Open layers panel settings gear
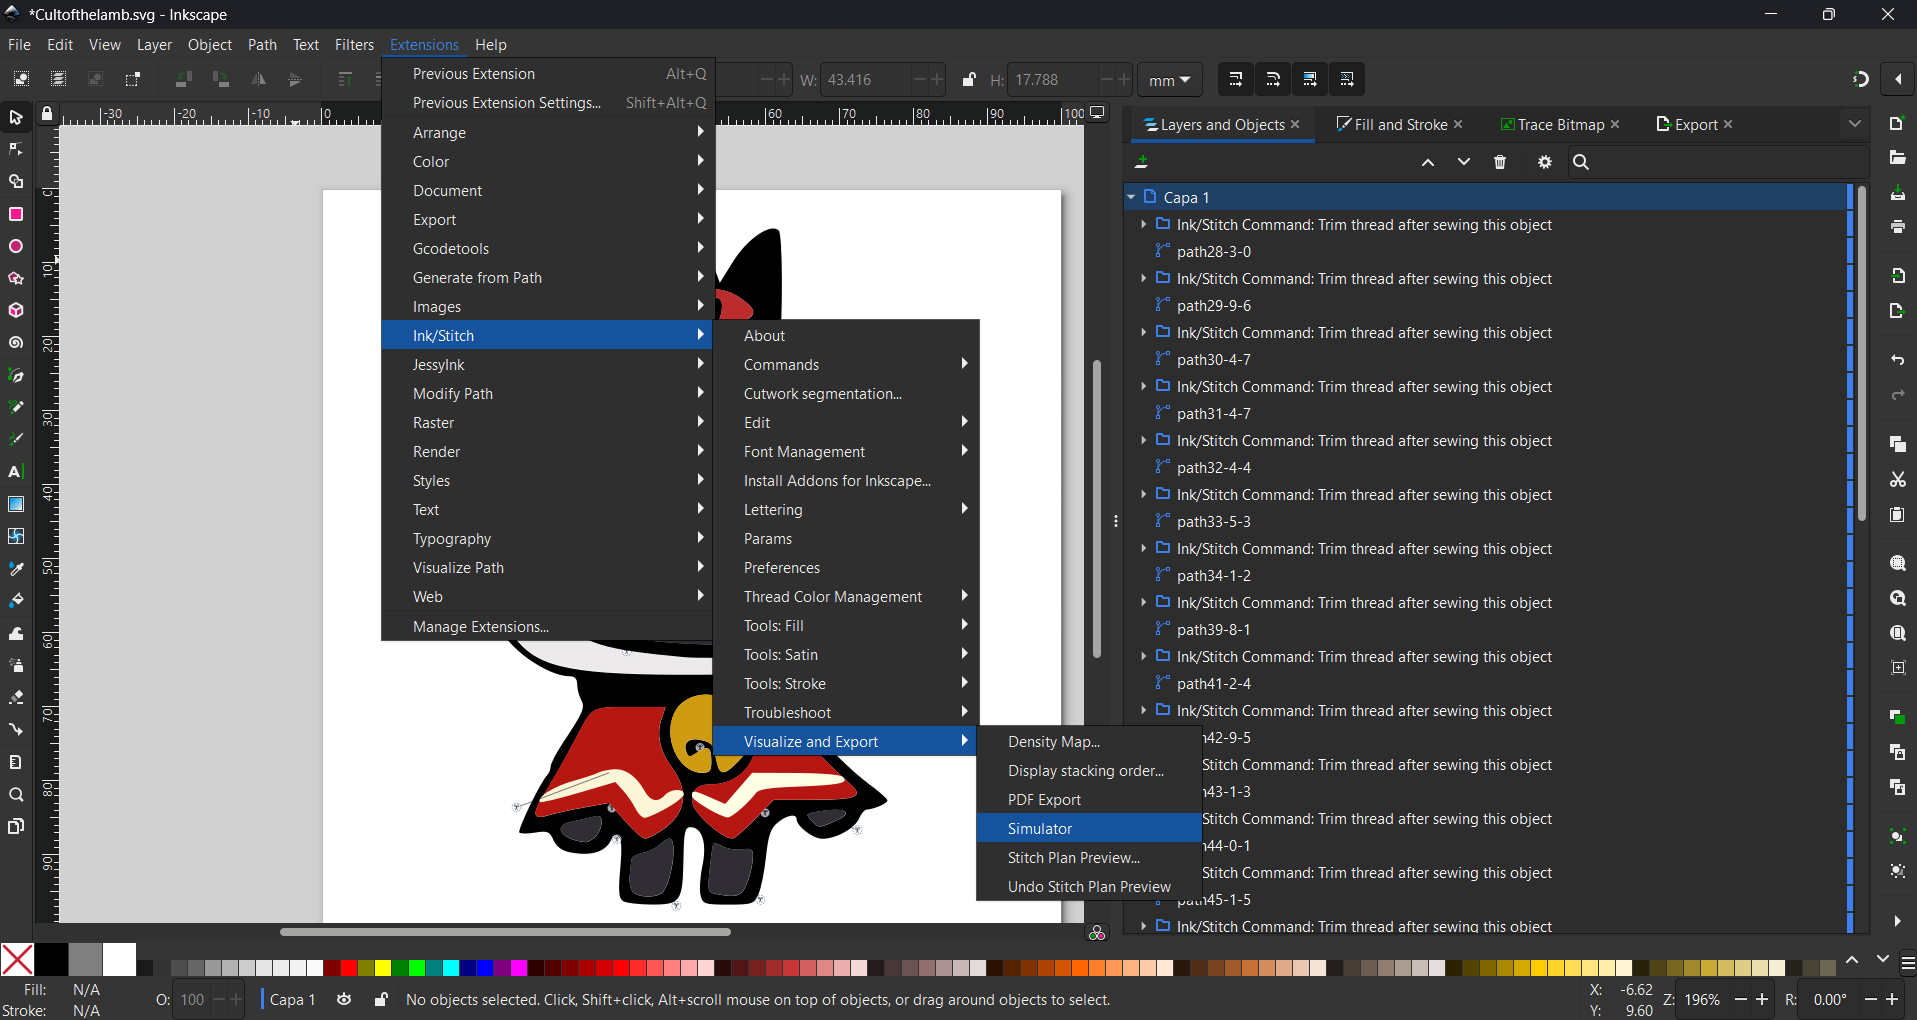The height and width of the screenshot is (1020, 1917). 1545,162
